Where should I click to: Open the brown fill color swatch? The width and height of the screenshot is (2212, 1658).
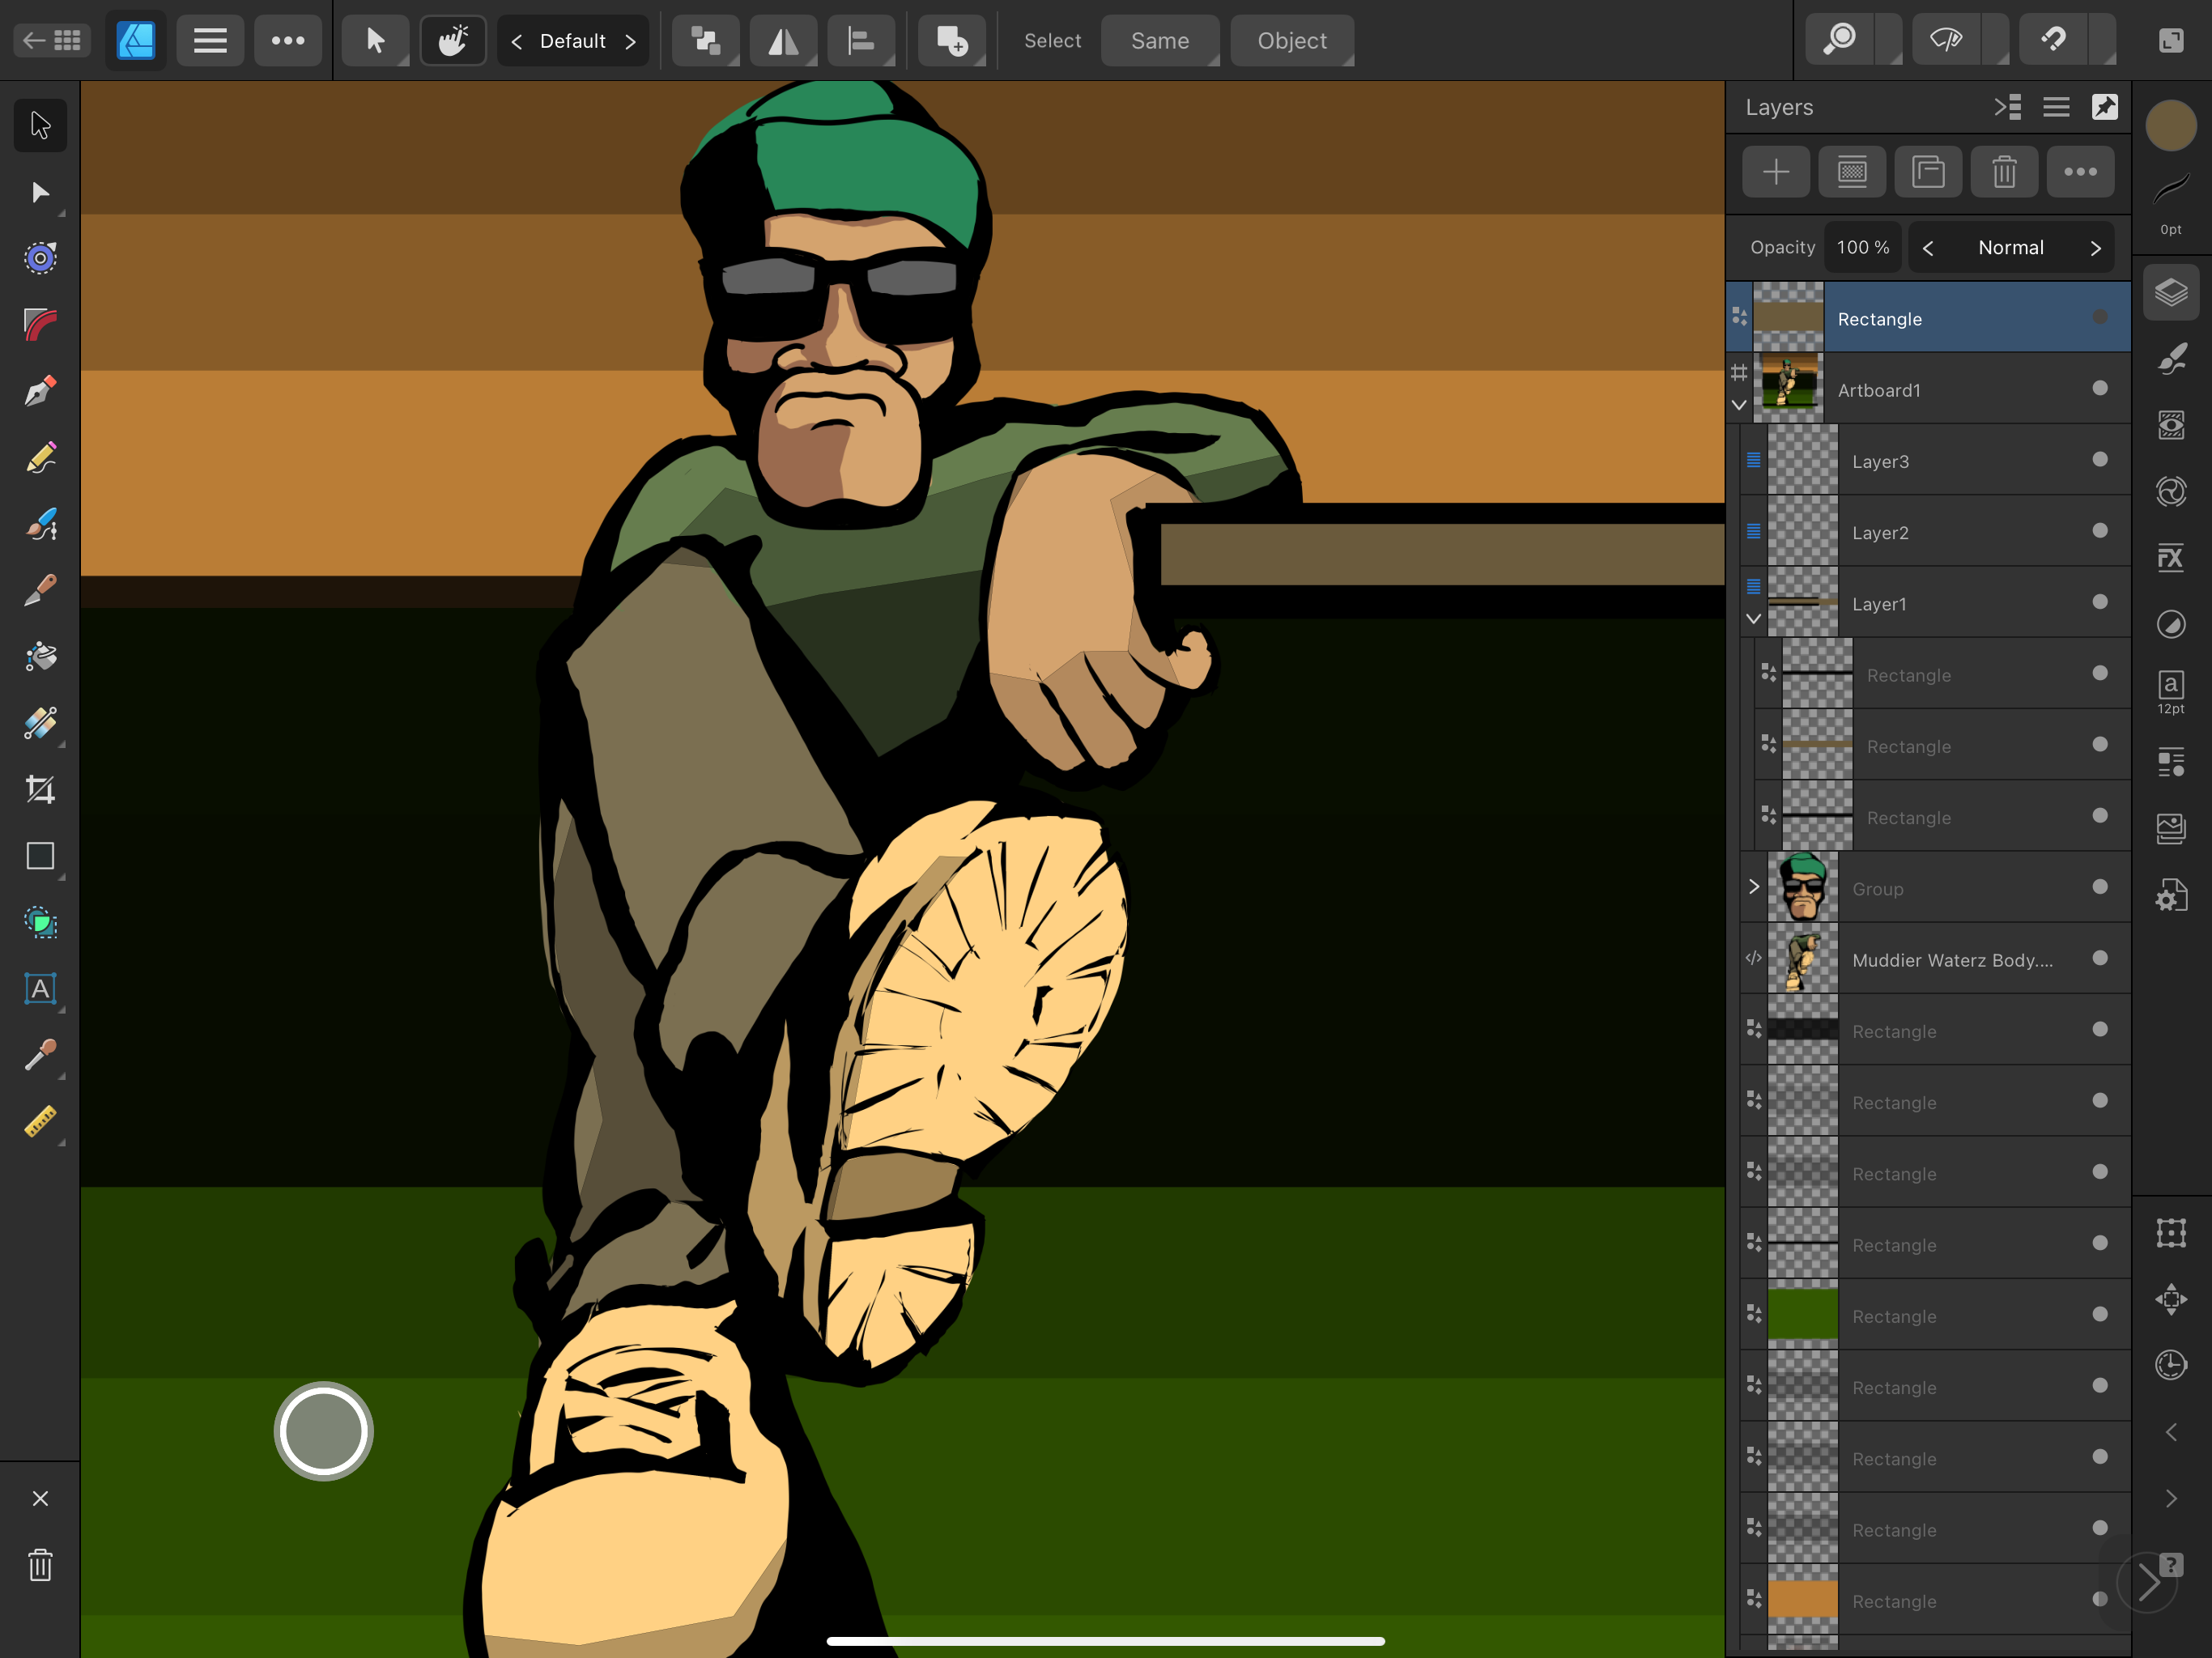[x=2170, y=126]
